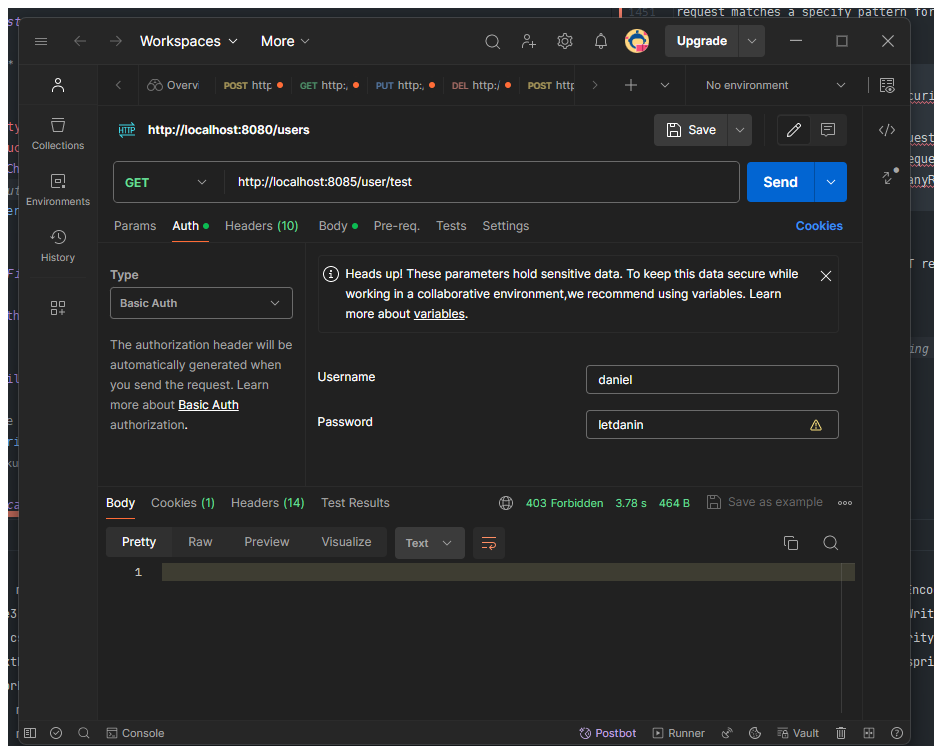Image resolution: width=942 pixels, height=754 pixels.
Task: Open the code snippet panel
Action: pos(887,130)
